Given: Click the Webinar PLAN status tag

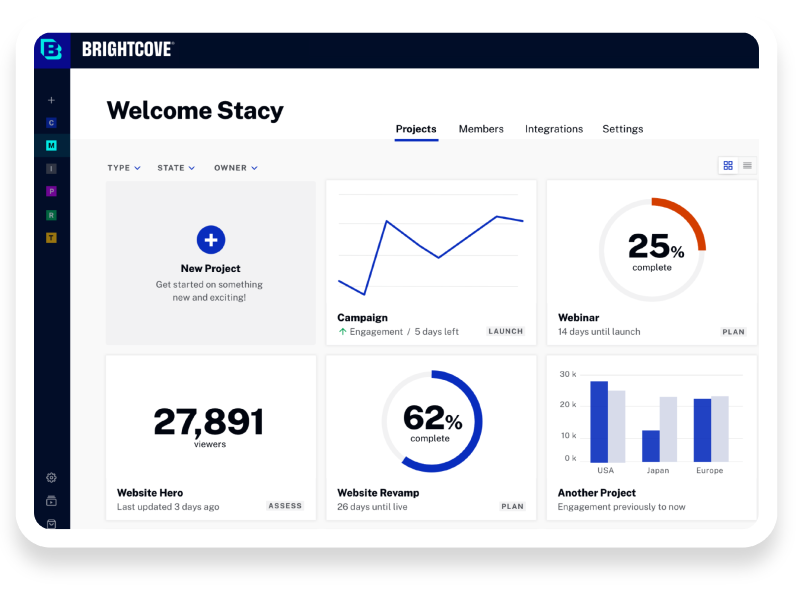Looking at the screenshot, I should click(x=733, y=332).
